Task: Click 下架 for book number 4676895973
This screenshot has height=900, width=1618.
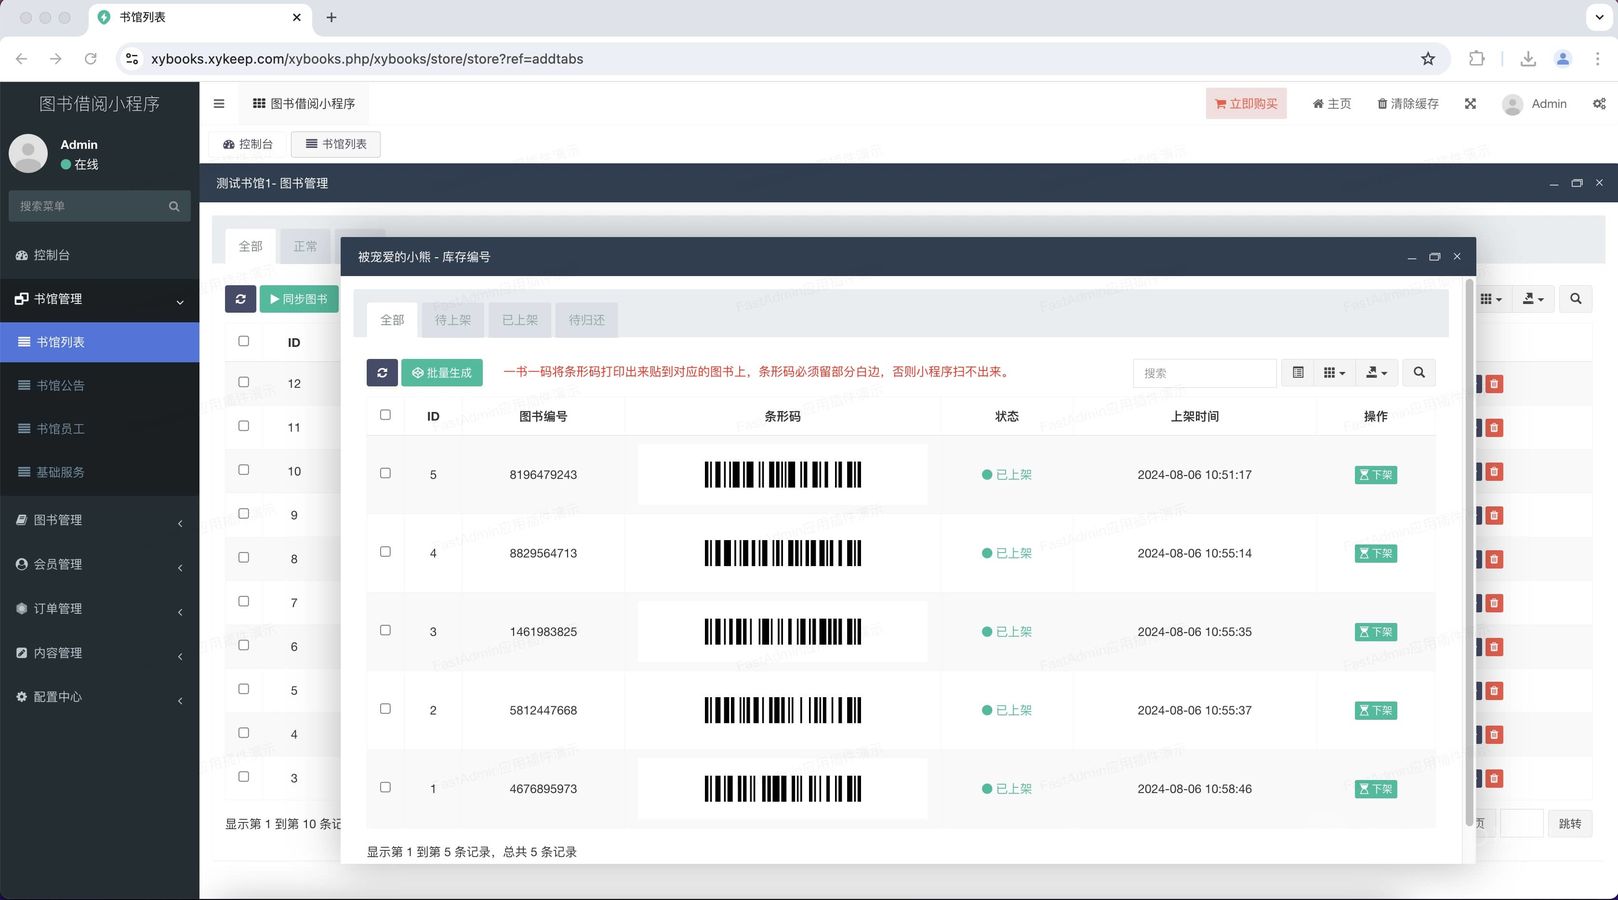Action: (x=1375, y=789)
